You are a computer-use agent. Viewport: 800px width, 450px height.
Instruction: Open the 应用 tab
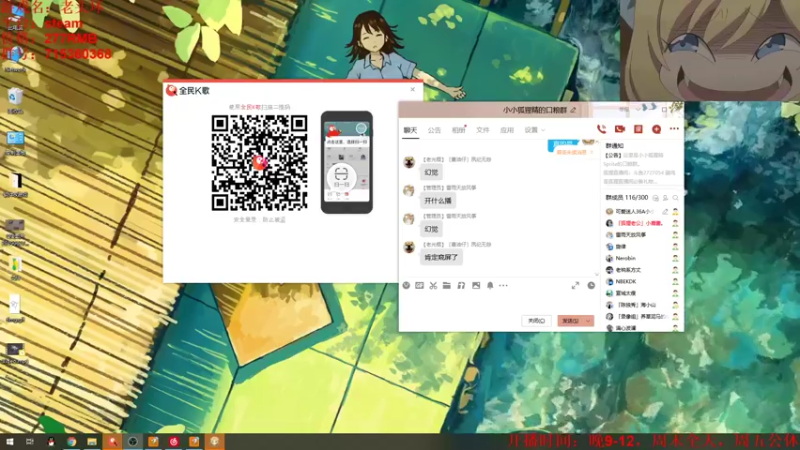pos(507,131)
